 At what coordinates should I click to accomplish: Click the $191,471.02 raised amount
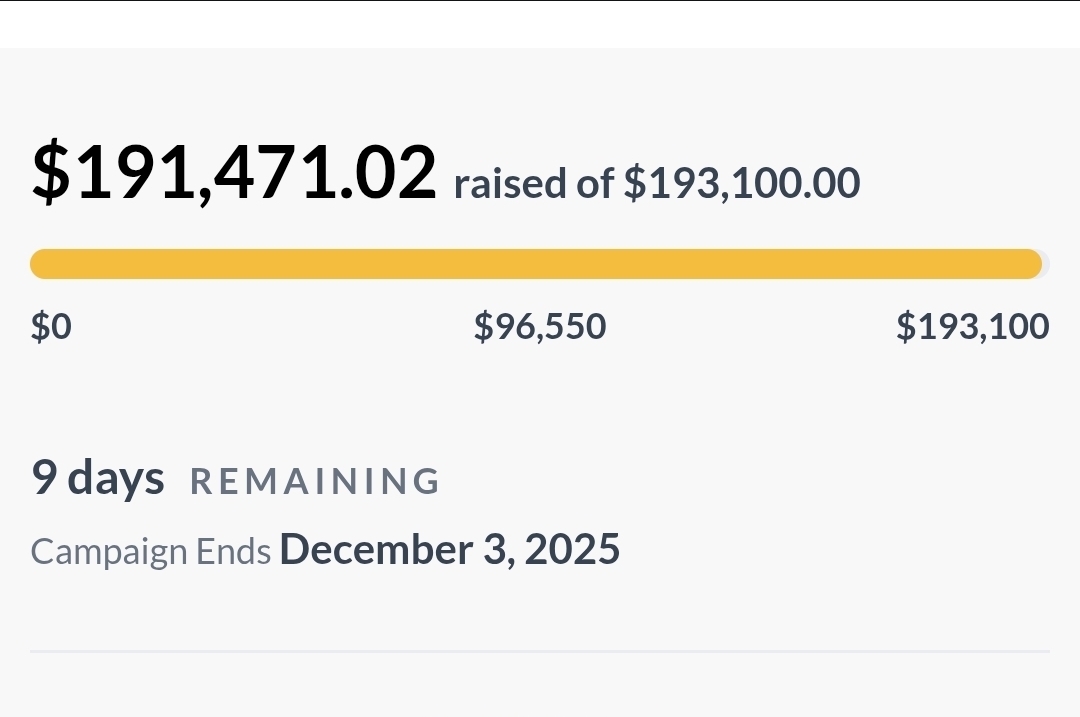click(235, 173)
